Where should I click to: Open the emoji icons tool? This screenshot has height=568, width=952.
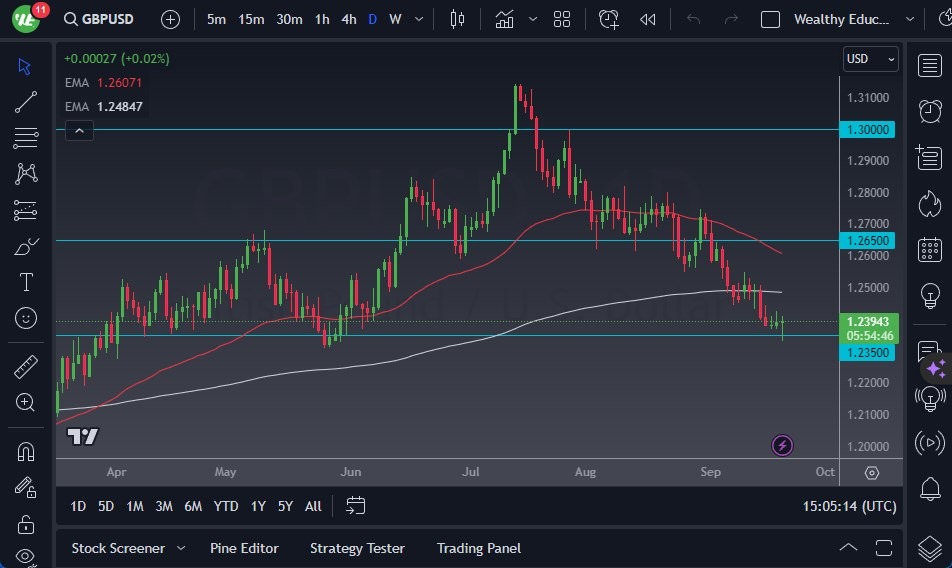(26, 318)
